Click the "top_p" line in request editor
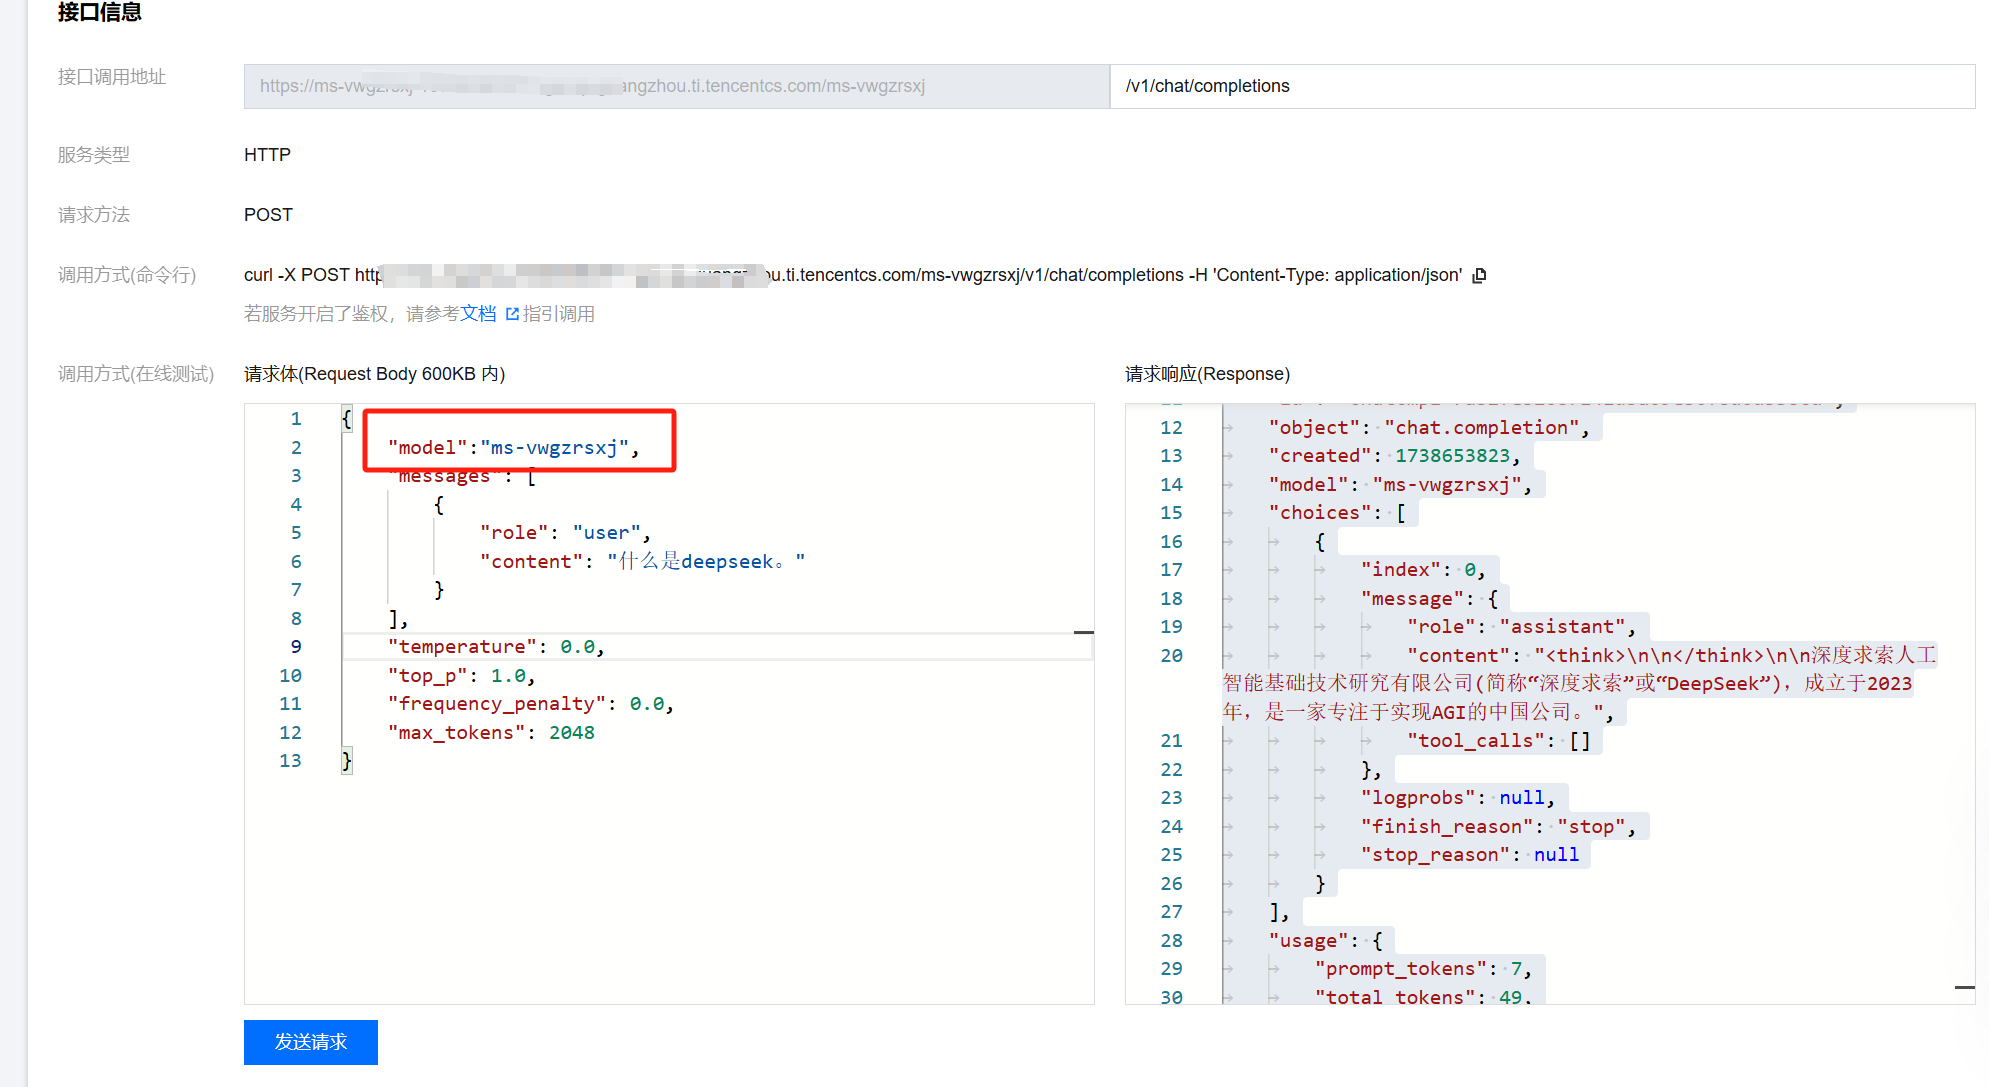The width and height of the screenshot is (1989, 1087). (460, 676)
